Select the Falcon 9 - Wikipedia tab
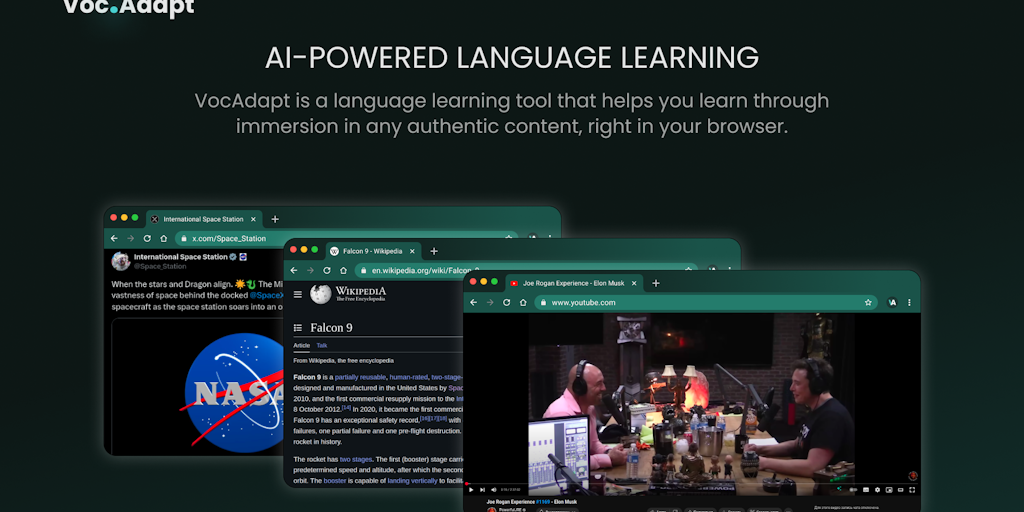Image resolution: width=1024 pixels, height=512 pixels. [373, 251]
